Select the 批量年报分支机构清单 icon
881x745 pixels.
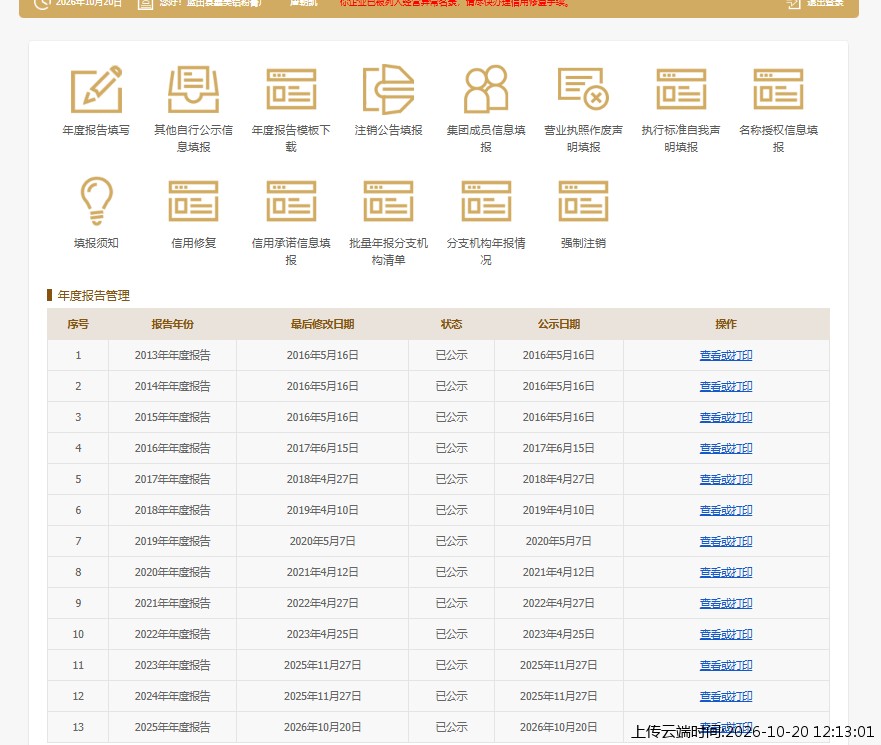(x=388, y=201)
